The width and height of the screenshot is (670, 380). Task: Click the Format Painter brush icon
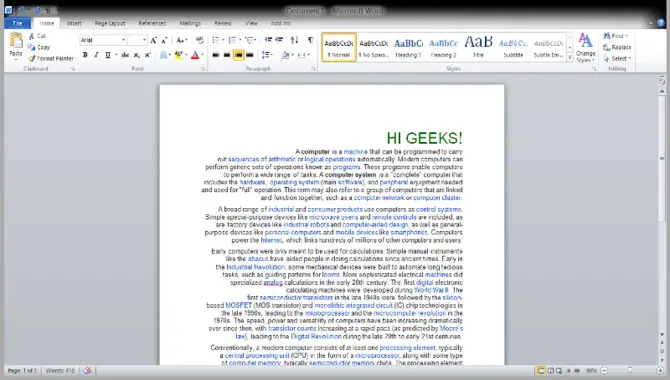(32, 59)
